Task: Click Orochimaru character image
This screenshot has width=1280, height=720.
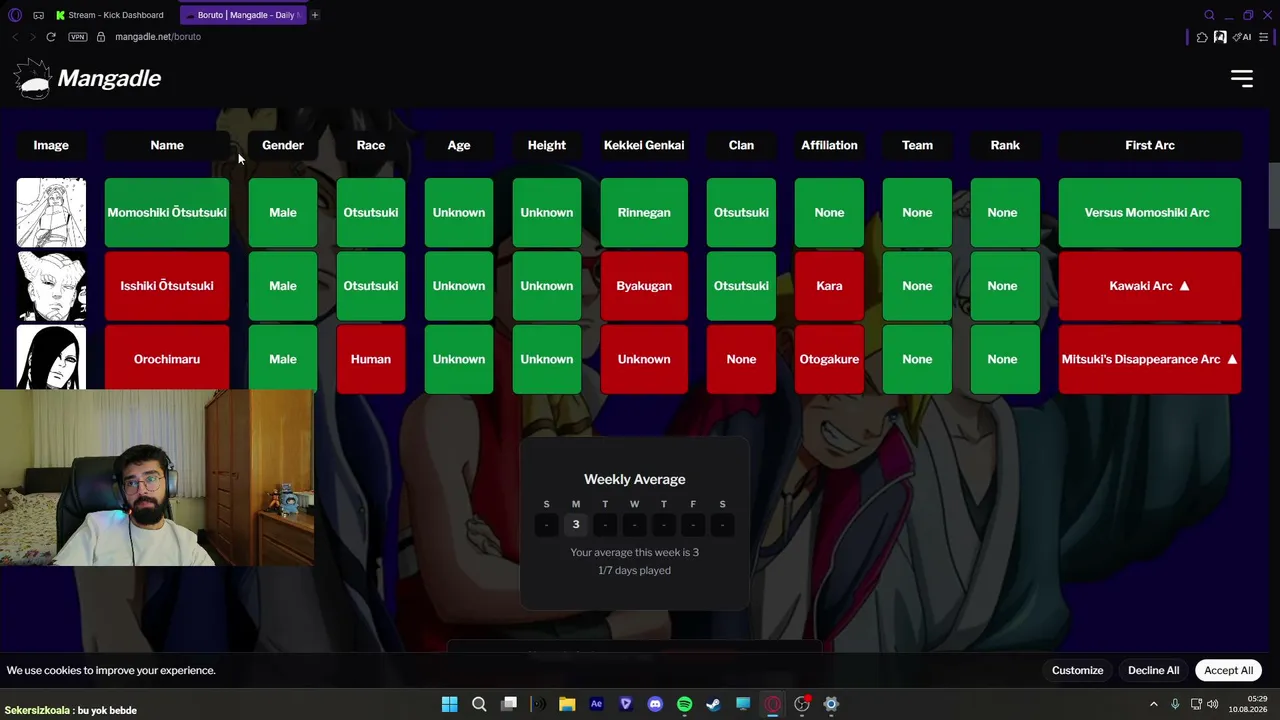Action: pos(51,357)
